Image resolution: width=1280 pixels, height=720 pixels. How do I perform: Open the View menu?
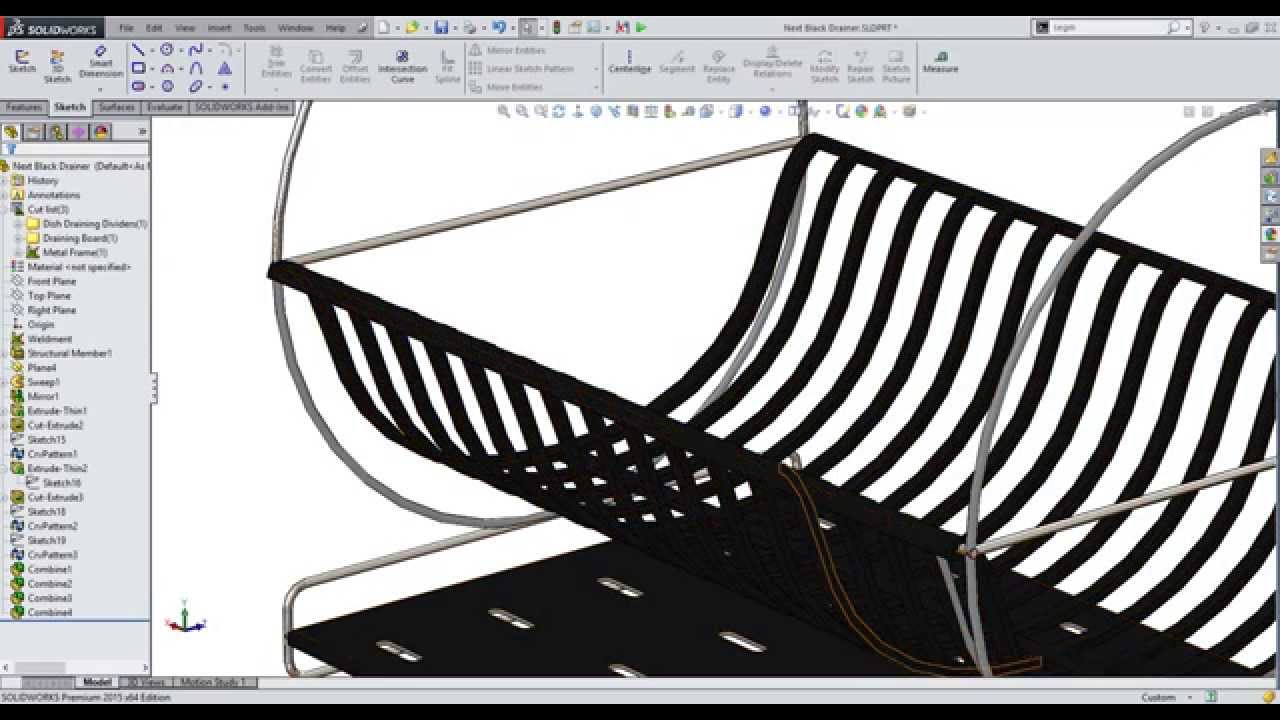[x=185, y=28]
